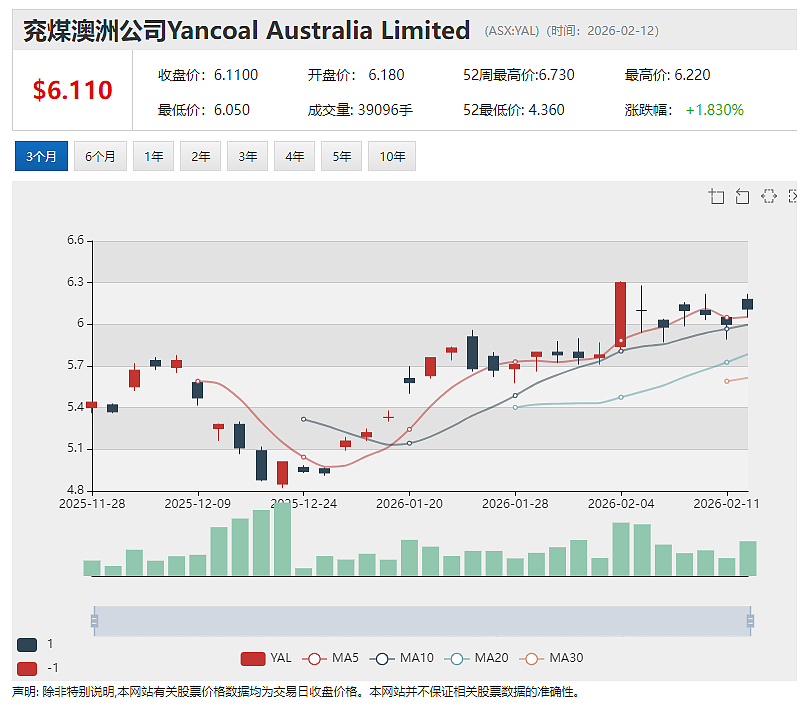Select the 3个月 range tab
This screenshot has height=710, width=809.
click(x=41, y=156)
